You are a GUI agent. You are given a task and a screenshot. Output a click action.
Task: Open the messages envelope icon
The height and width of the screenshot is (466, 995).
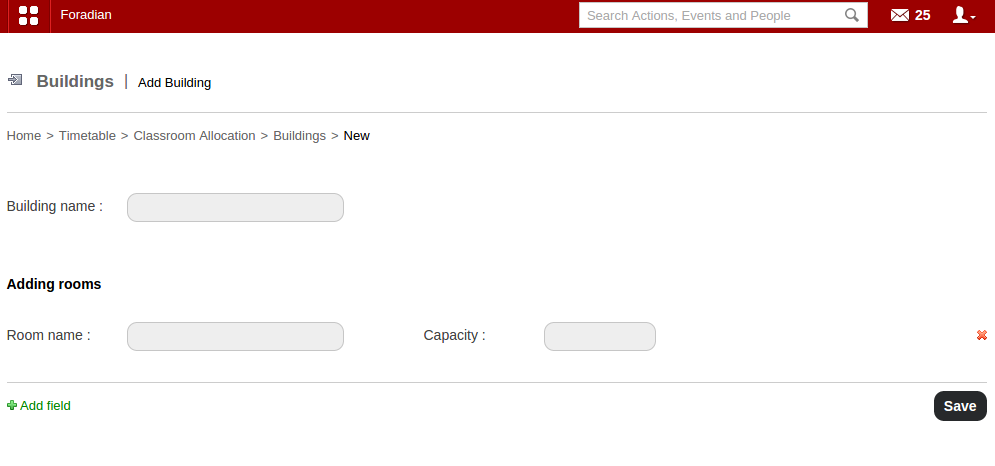[x=900, y=15]
